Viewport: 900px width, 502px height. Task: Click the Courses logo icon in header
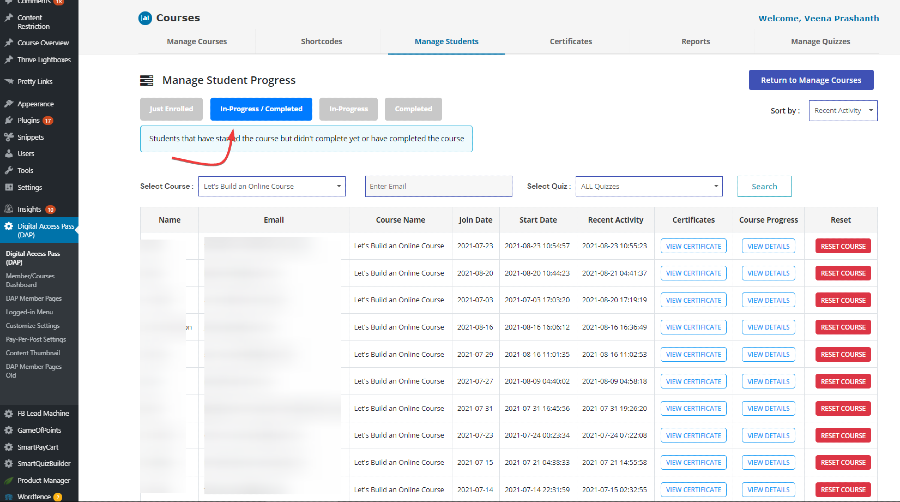145,17
